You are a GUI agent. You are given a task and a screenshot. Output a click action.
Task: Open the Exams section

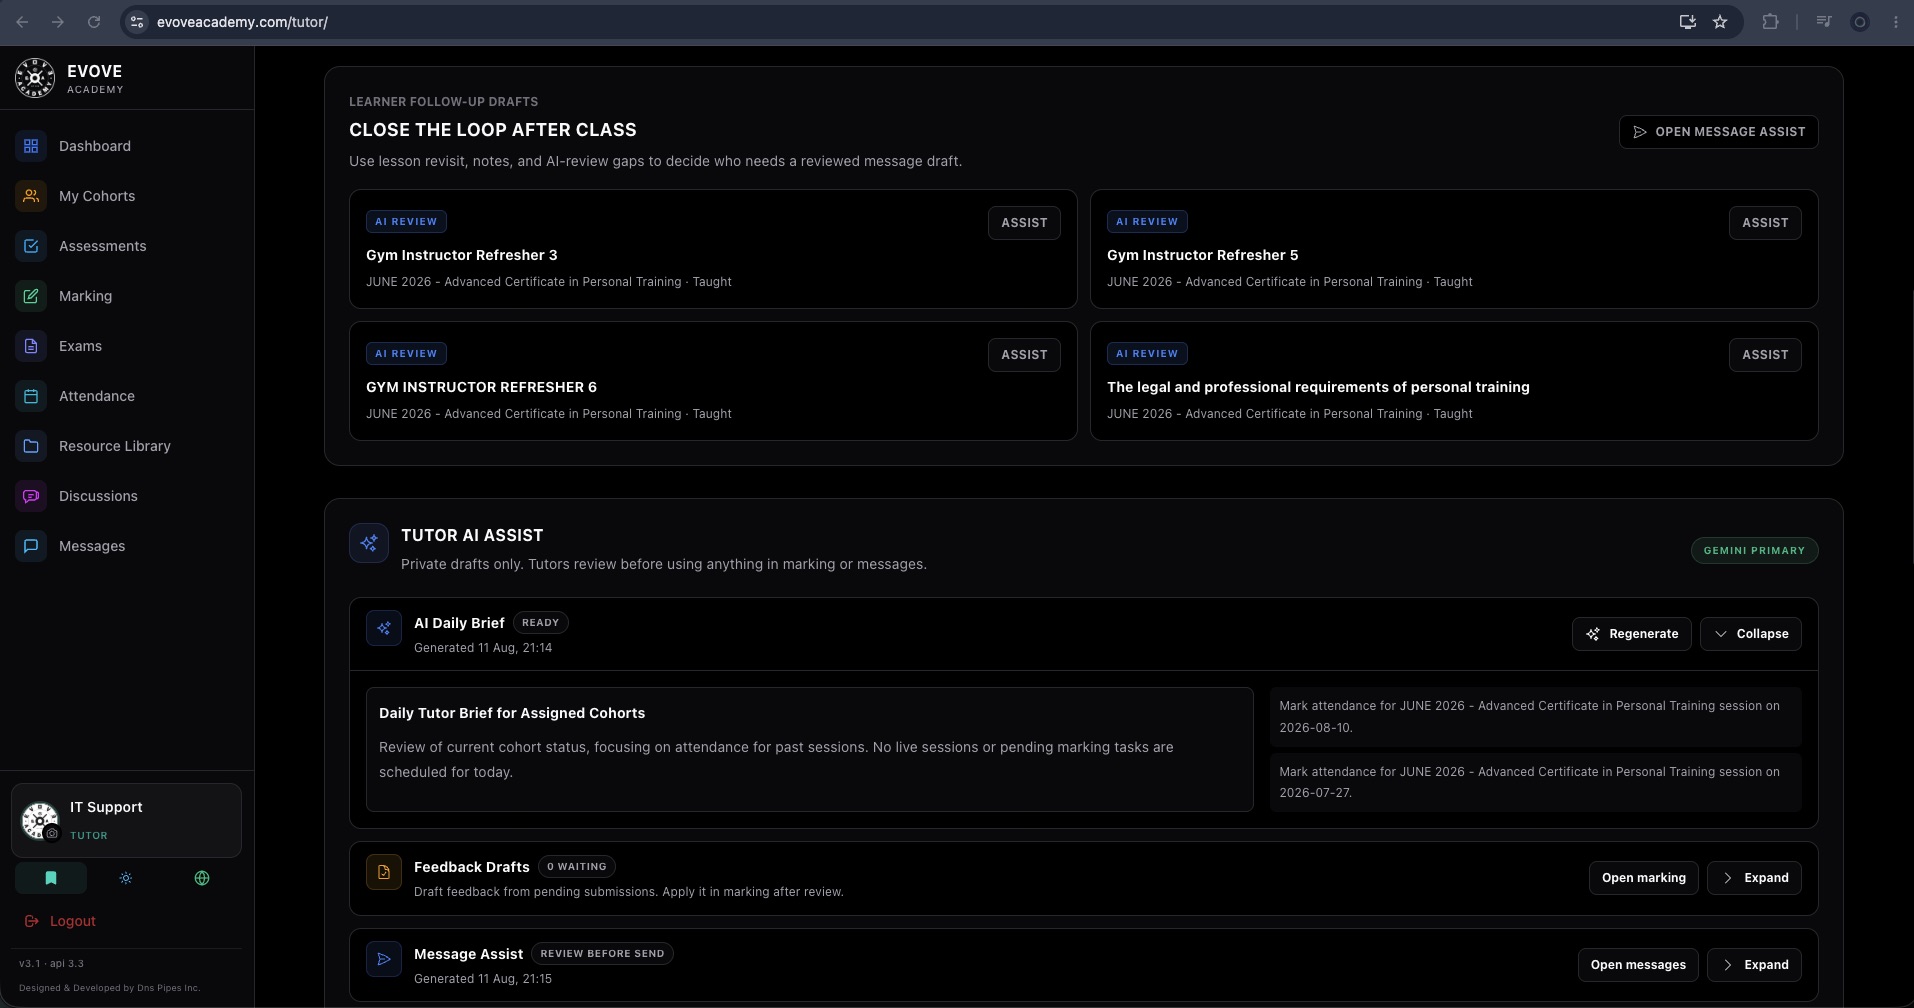tap(126, 346)
